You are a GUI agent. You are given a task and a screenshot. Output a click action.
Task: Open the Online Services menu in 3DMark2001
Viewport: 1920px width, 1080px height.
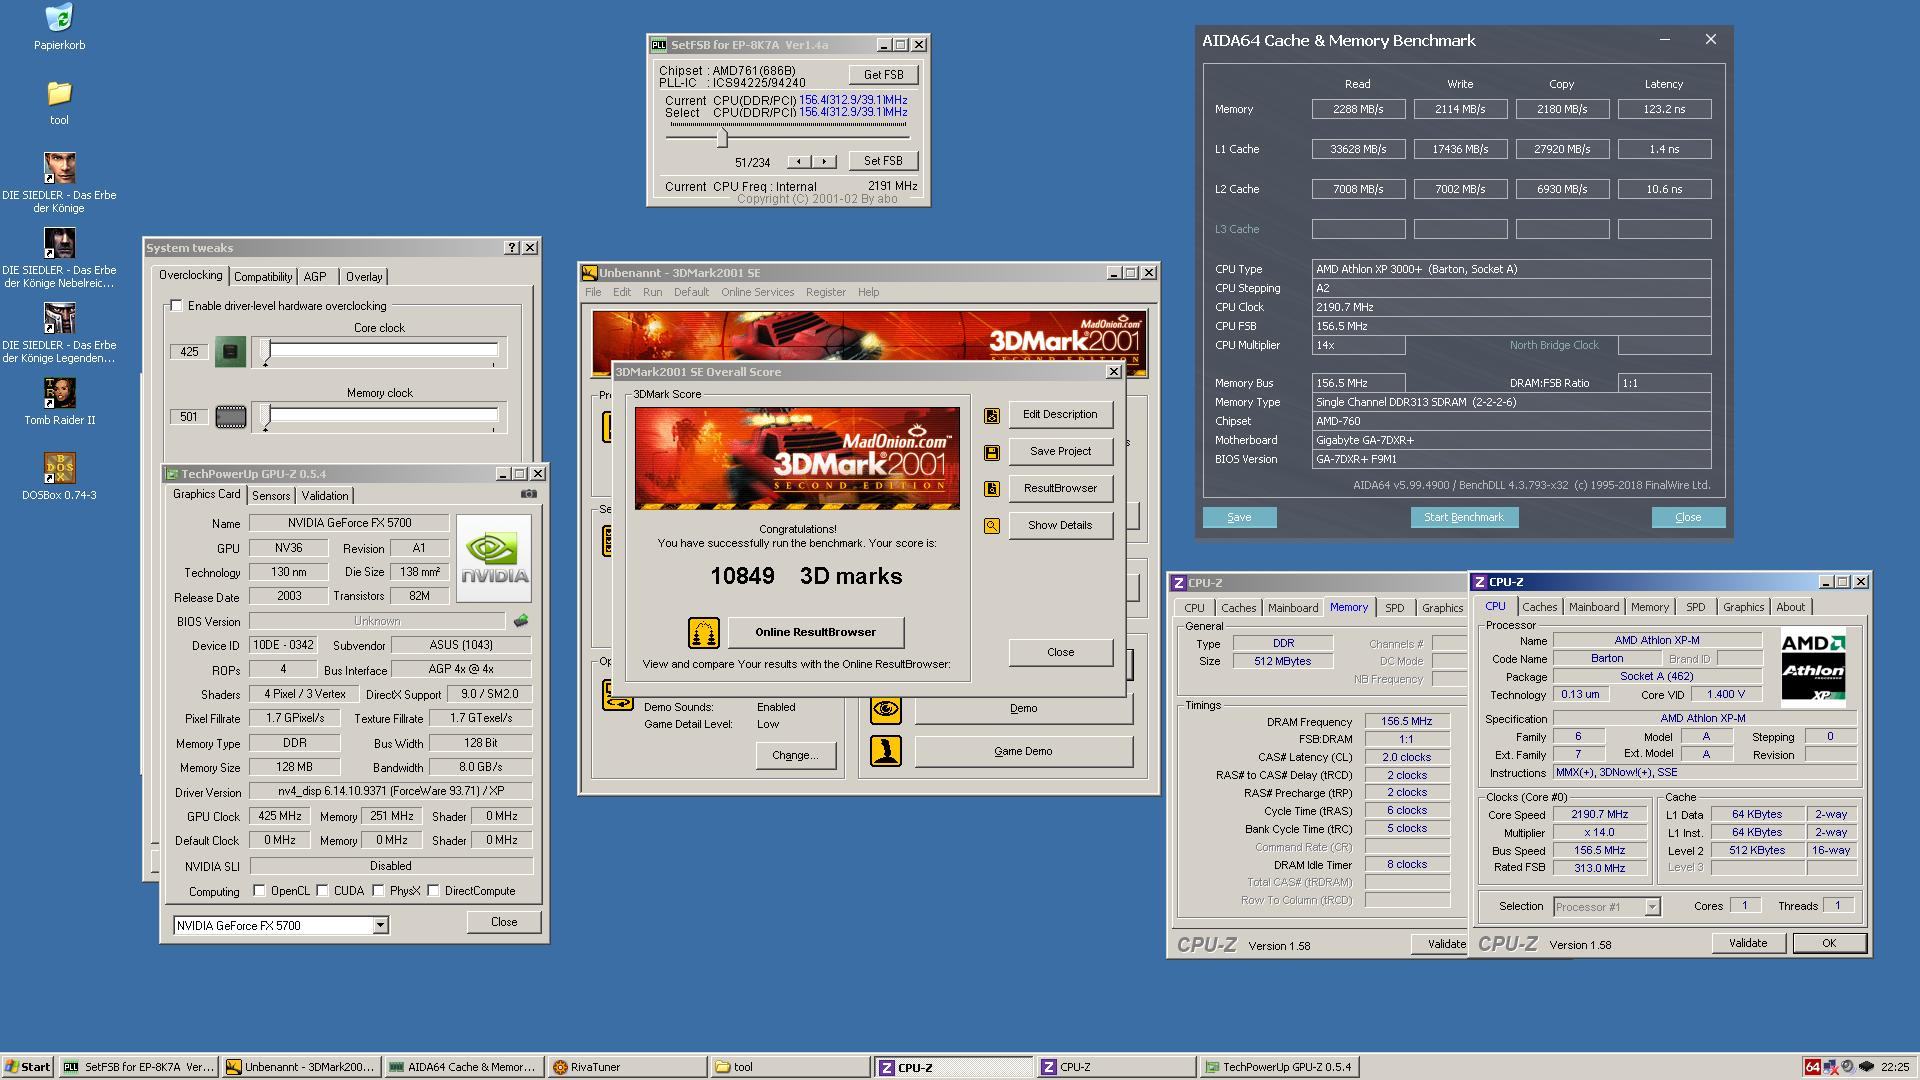tap(757, 293)
